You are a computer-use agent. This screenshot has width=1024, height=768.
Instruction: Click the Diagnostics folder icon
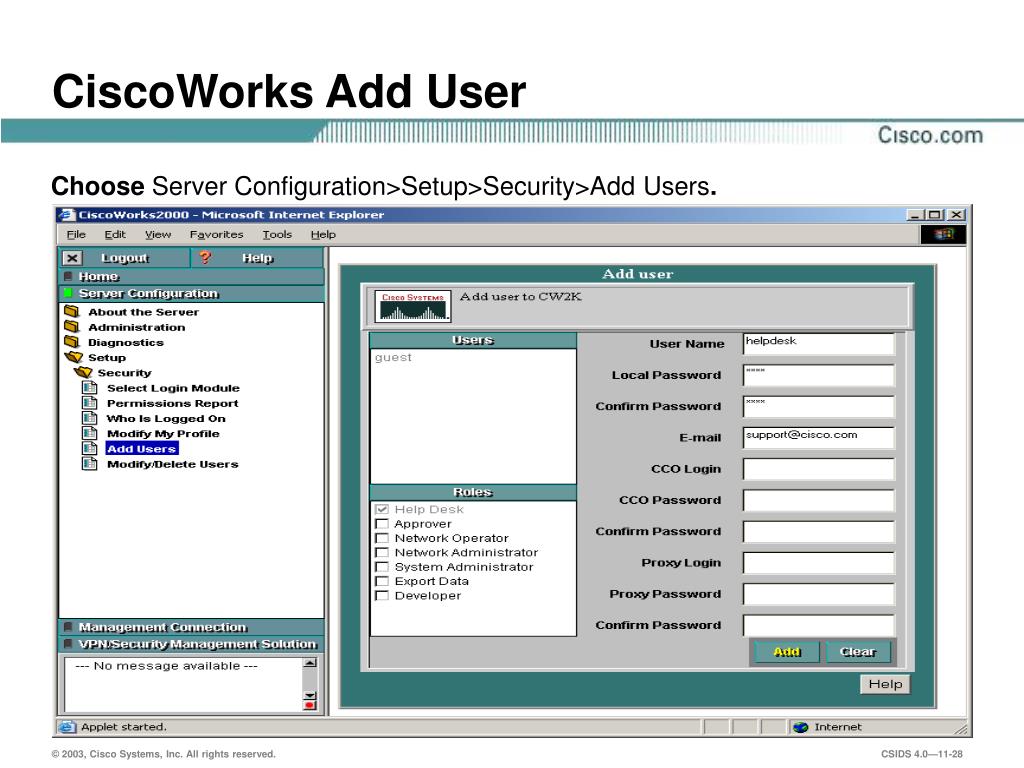pyautogui.click(x=72, y=342)
